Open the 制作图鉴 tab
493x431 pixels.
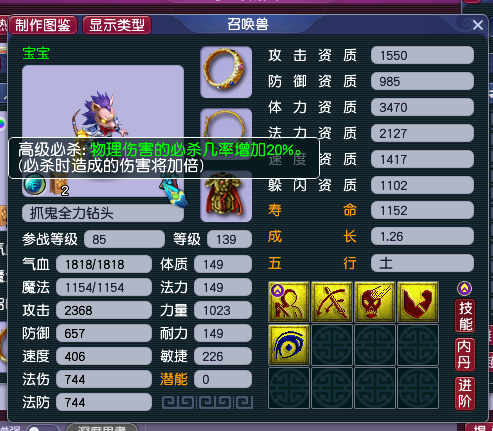coord(43,25)
